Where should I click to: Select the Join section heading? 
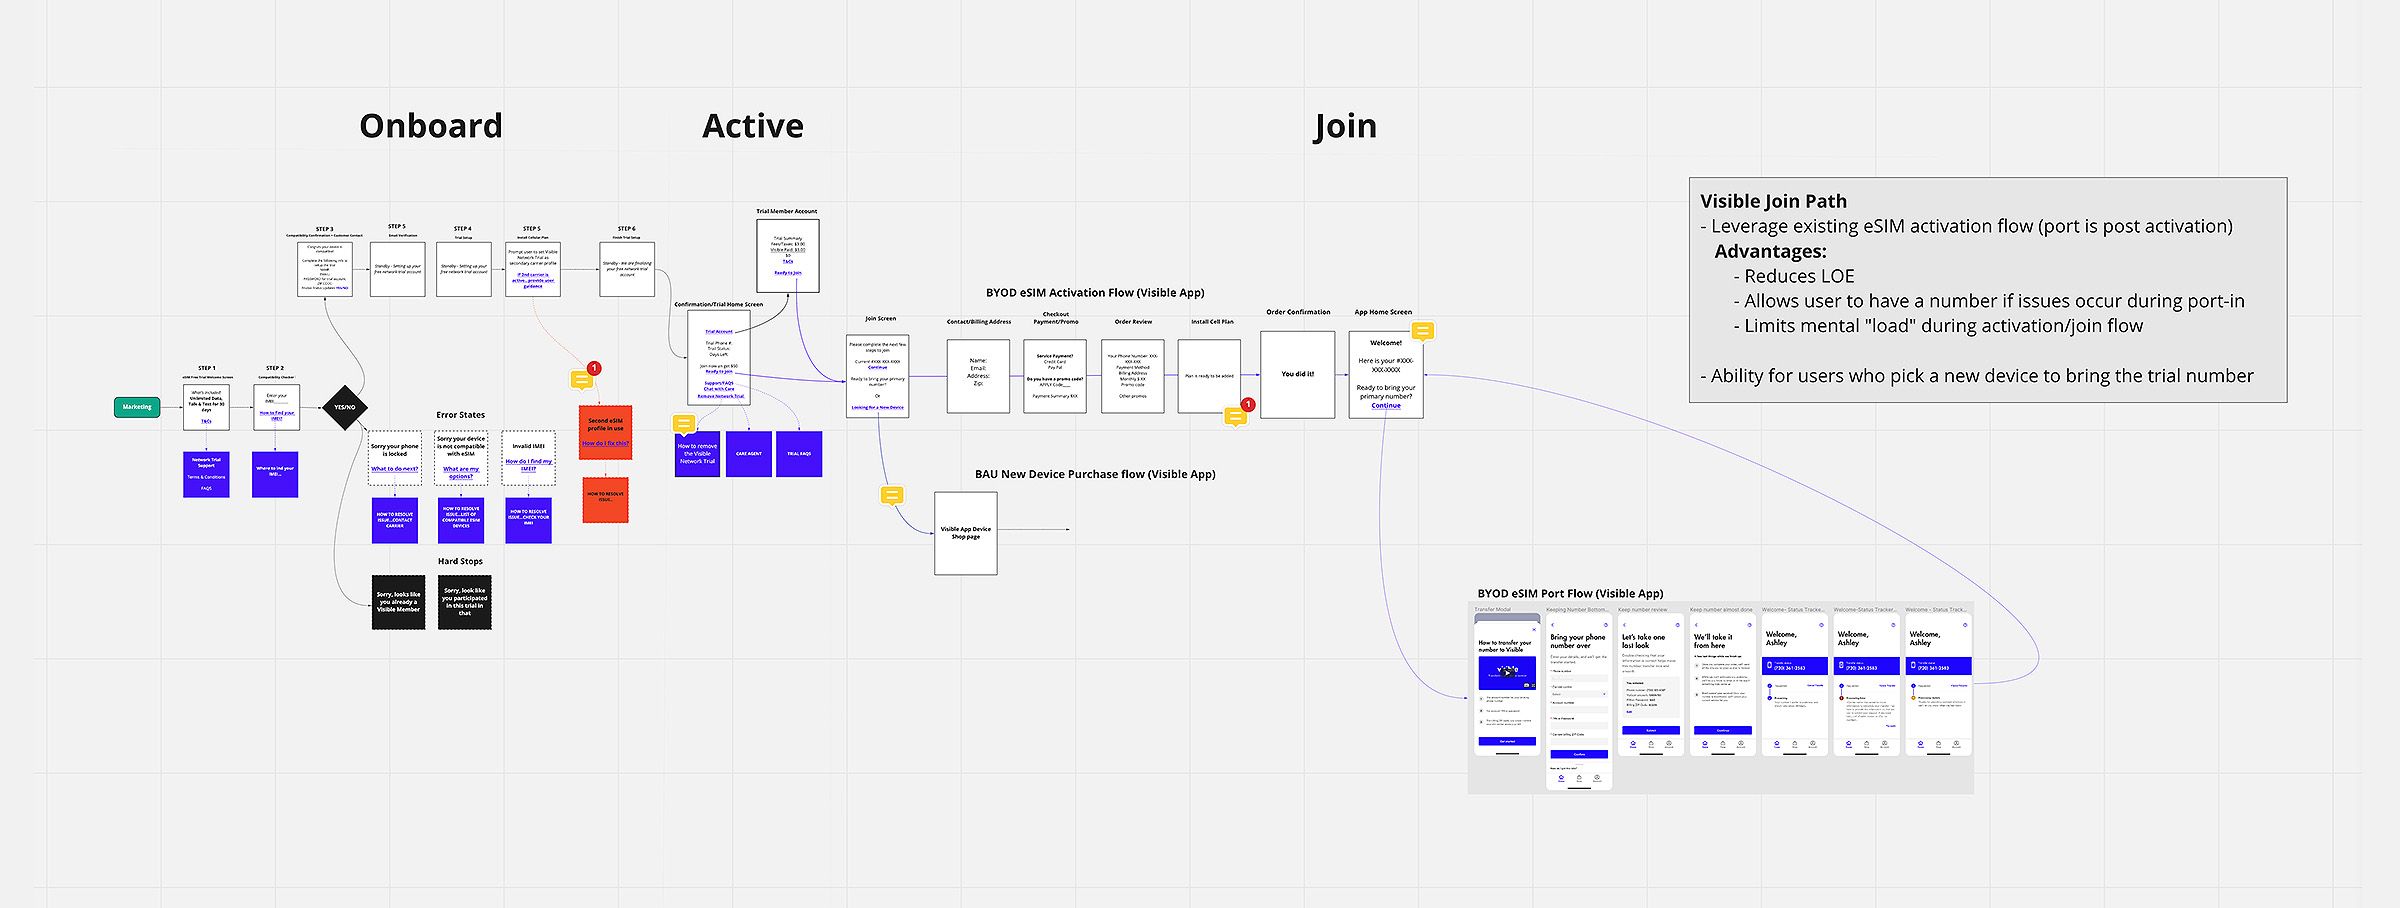1345,126
